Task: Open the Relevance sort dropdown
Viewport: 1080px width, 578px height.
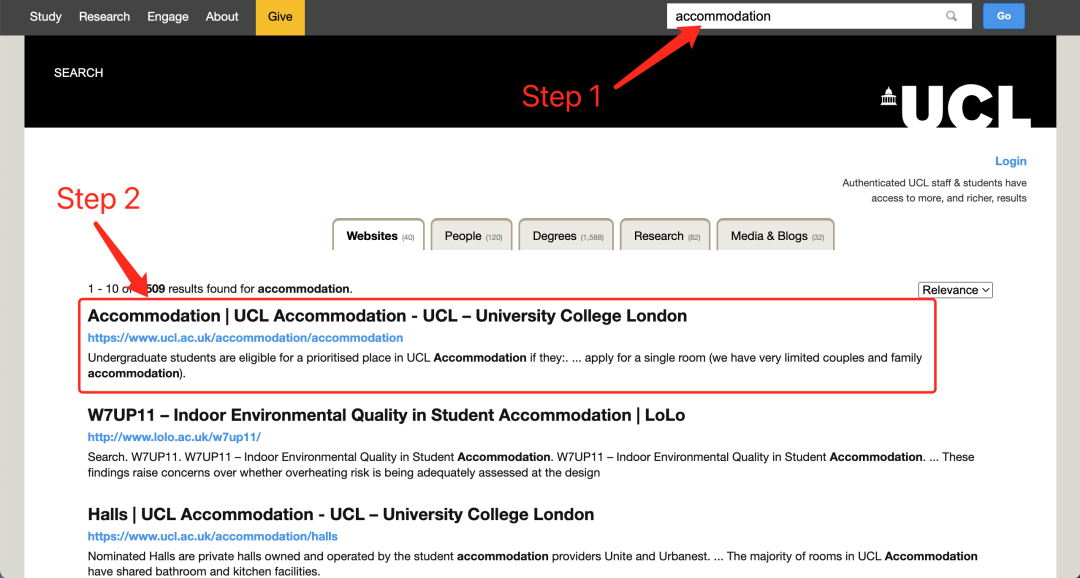Action: [x=955, y=290]
